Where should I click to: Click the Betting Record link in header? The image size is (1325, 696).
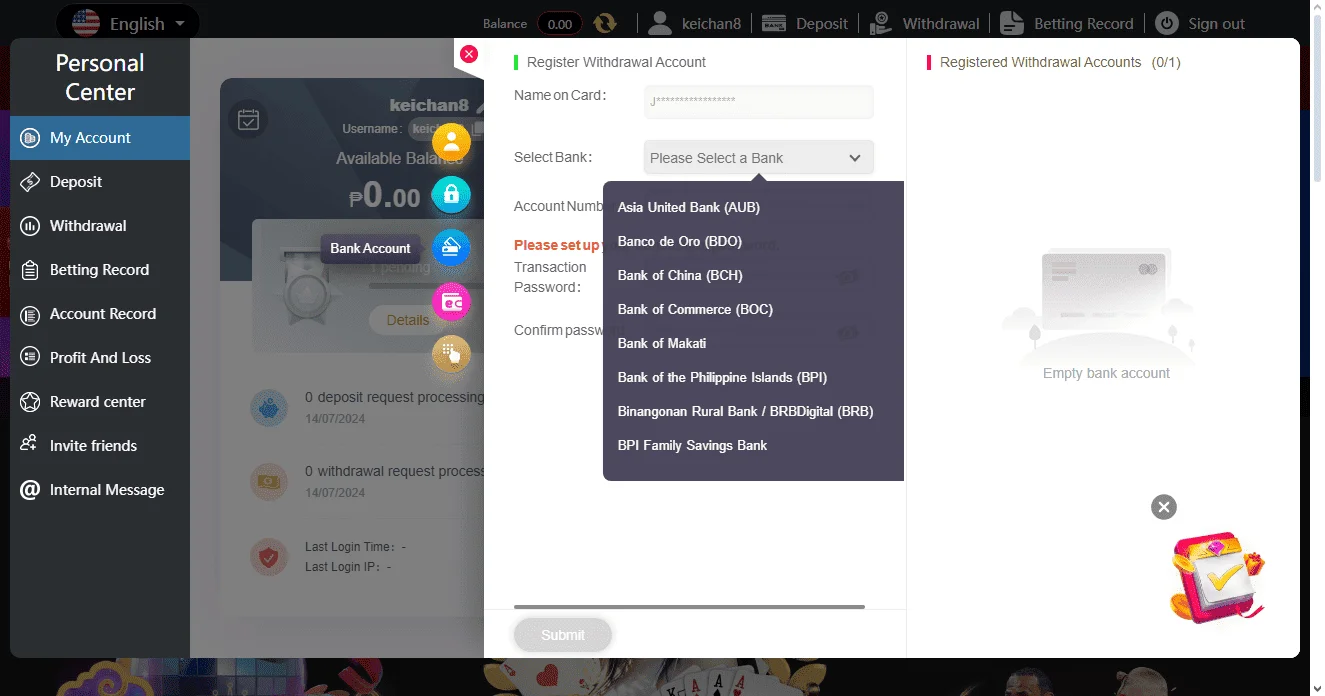[1084, 23]
